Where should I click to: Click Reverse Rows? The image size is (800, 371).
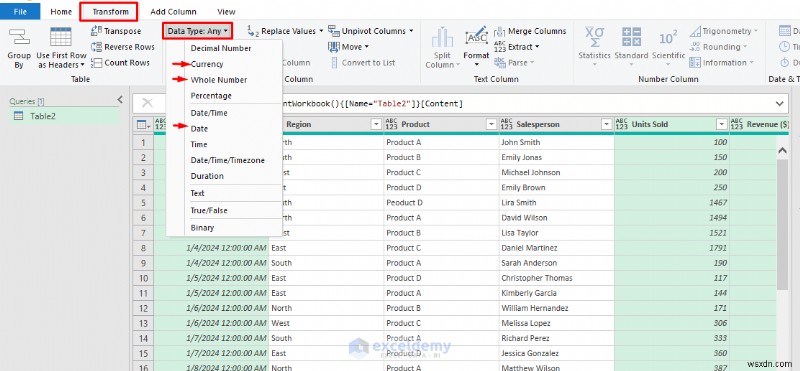click(123, 47)
